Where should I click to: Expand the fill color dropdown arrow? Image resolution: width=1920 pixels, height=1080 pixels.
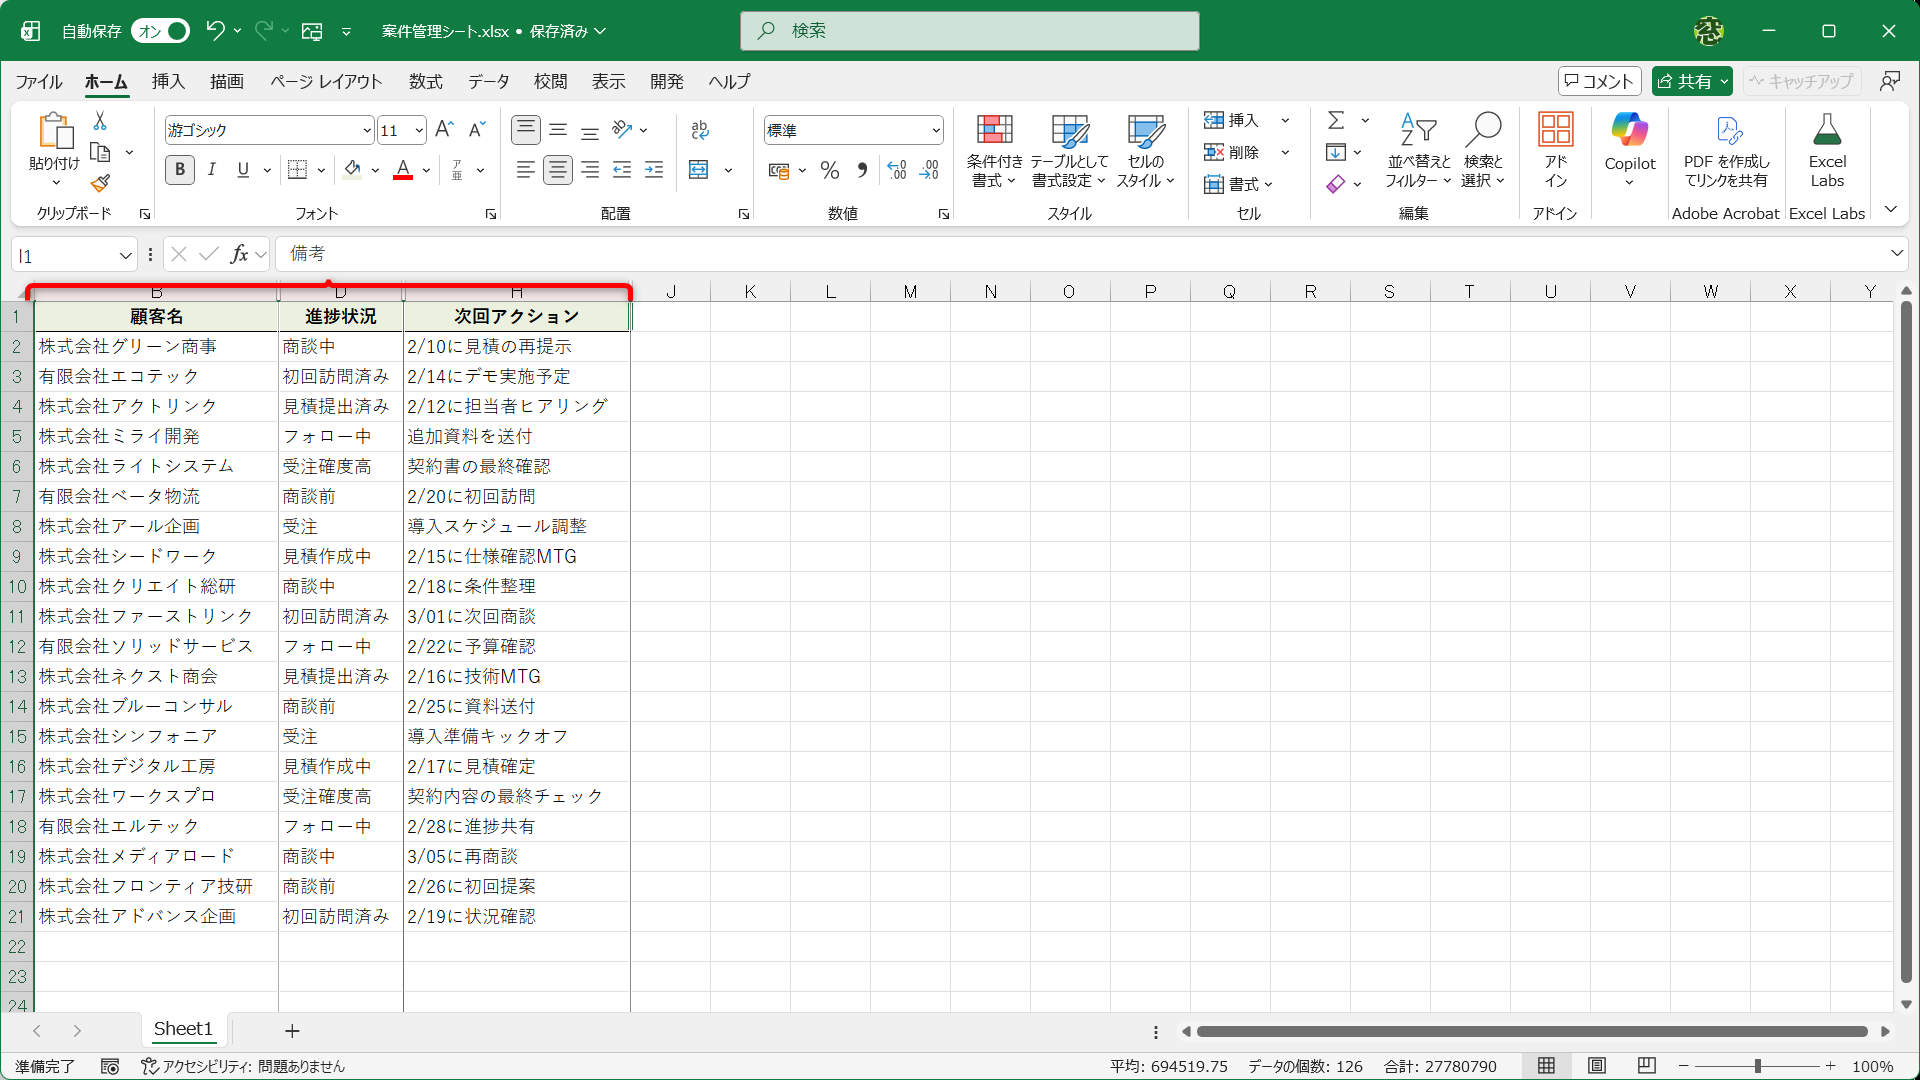pos(375,170)
